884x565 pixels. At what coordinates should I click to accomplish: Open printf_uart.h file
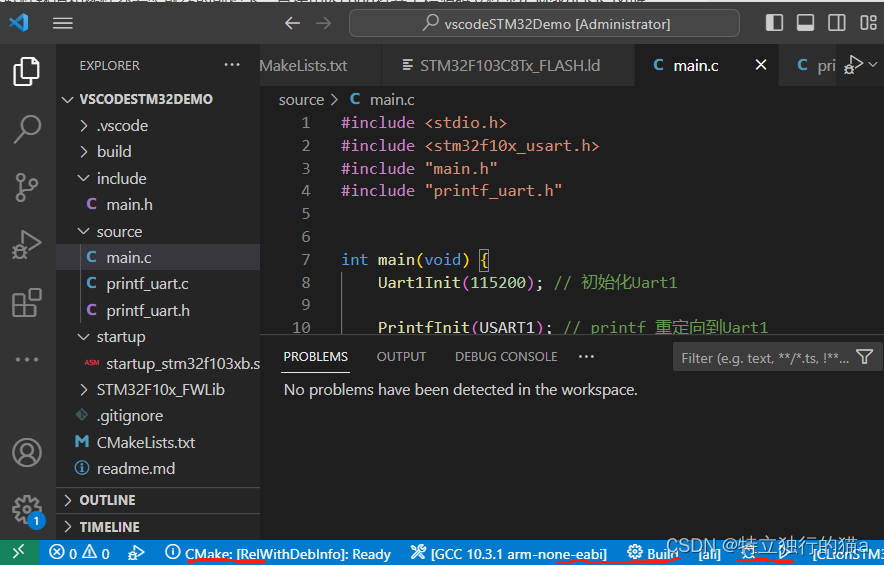tap(158, 310)
